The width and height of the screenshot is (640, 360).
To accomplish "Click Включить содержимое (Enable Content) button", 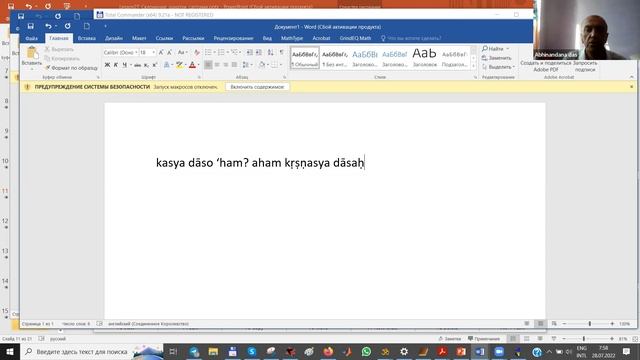I will click(x=257, y=87).
